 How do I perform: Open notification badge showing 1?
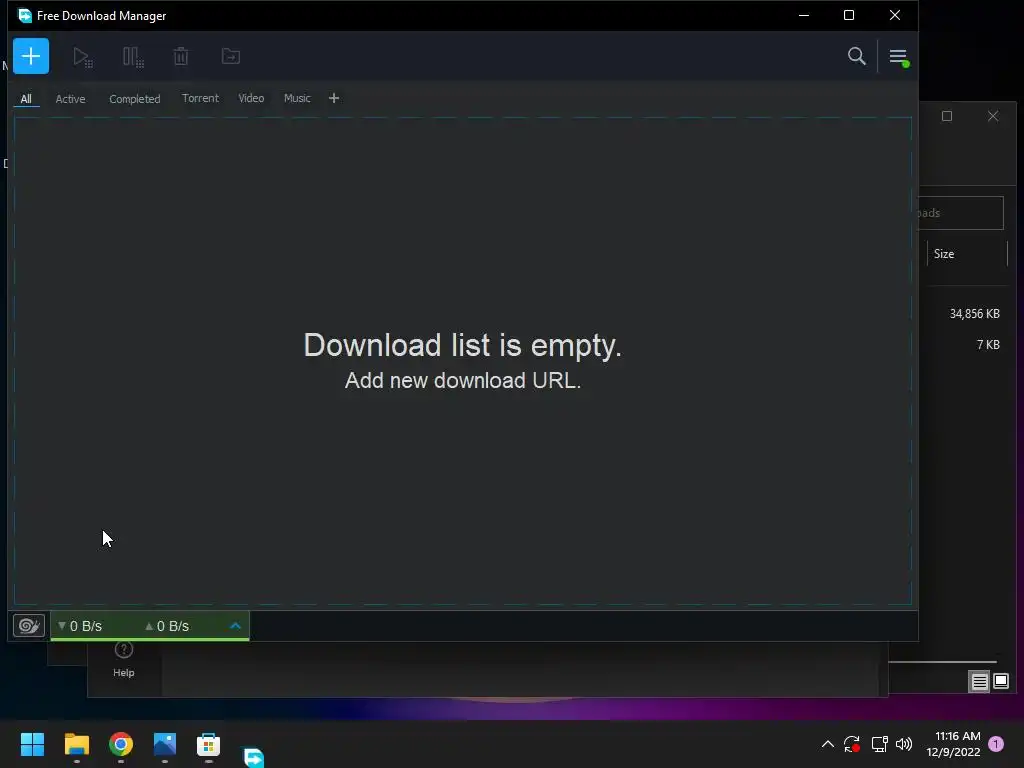[996, 744]
